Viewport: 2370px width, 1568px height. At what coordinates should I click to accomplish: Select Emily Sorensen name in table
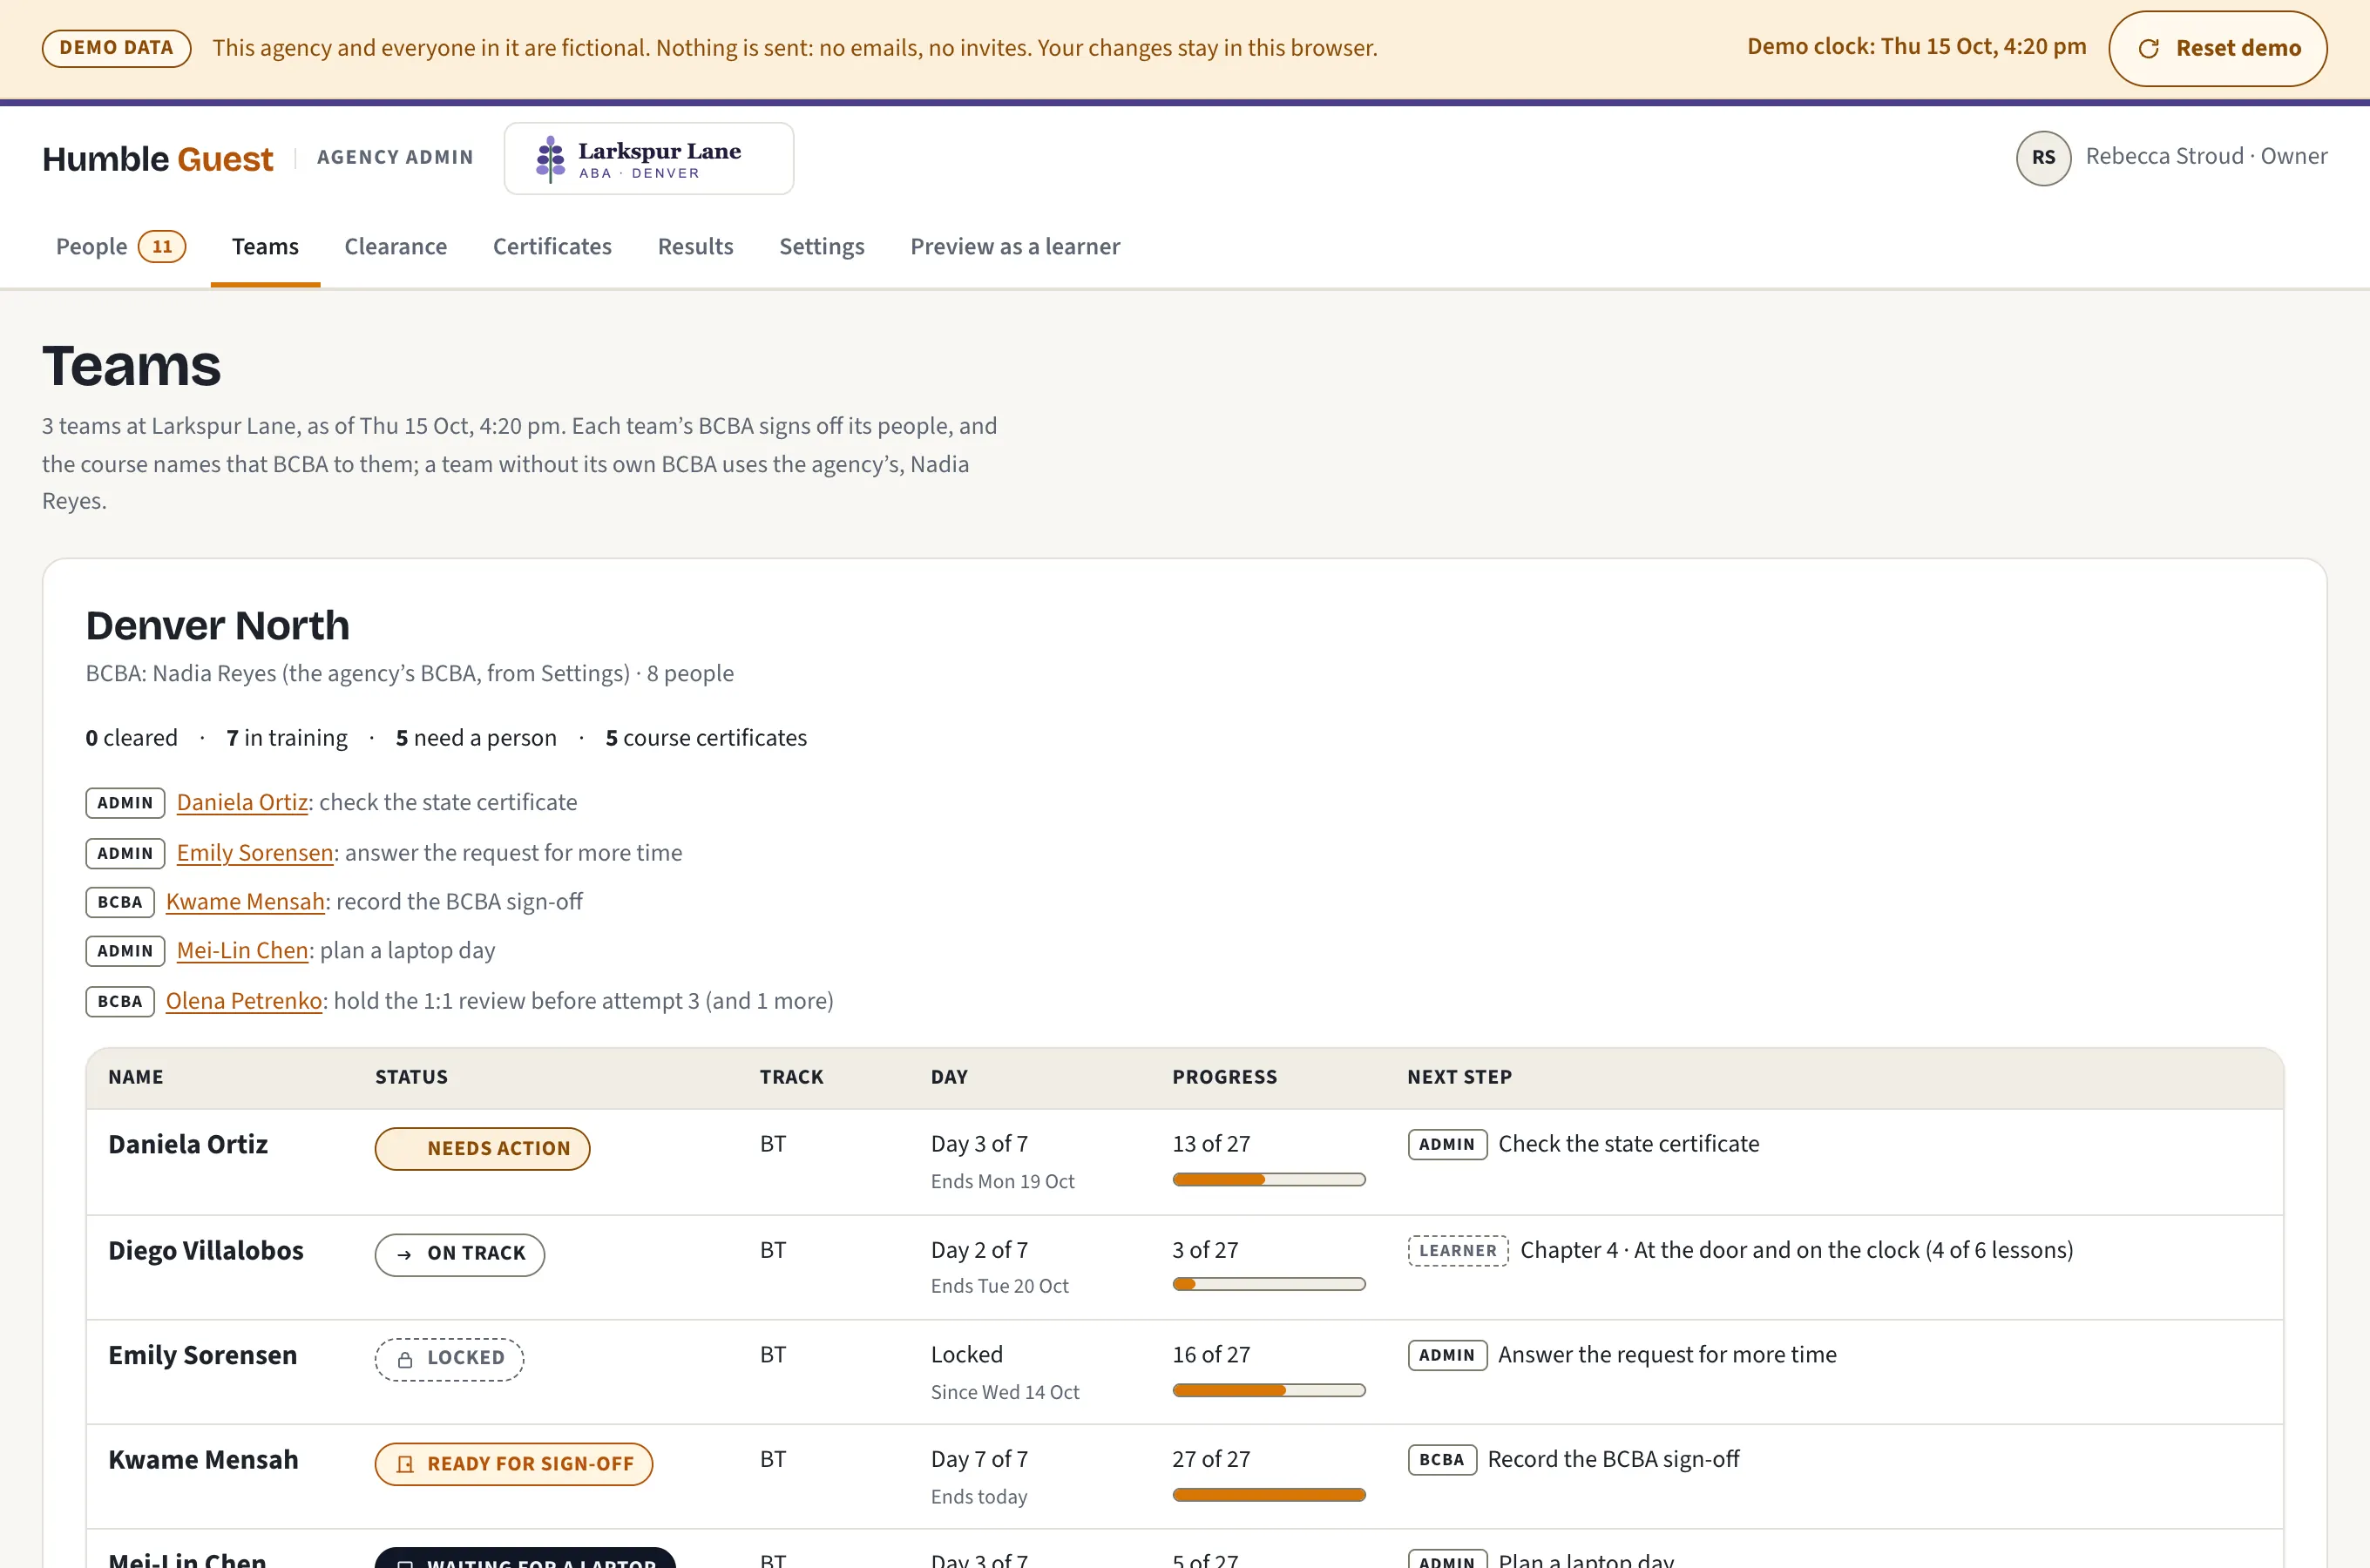coord(202,1355)
